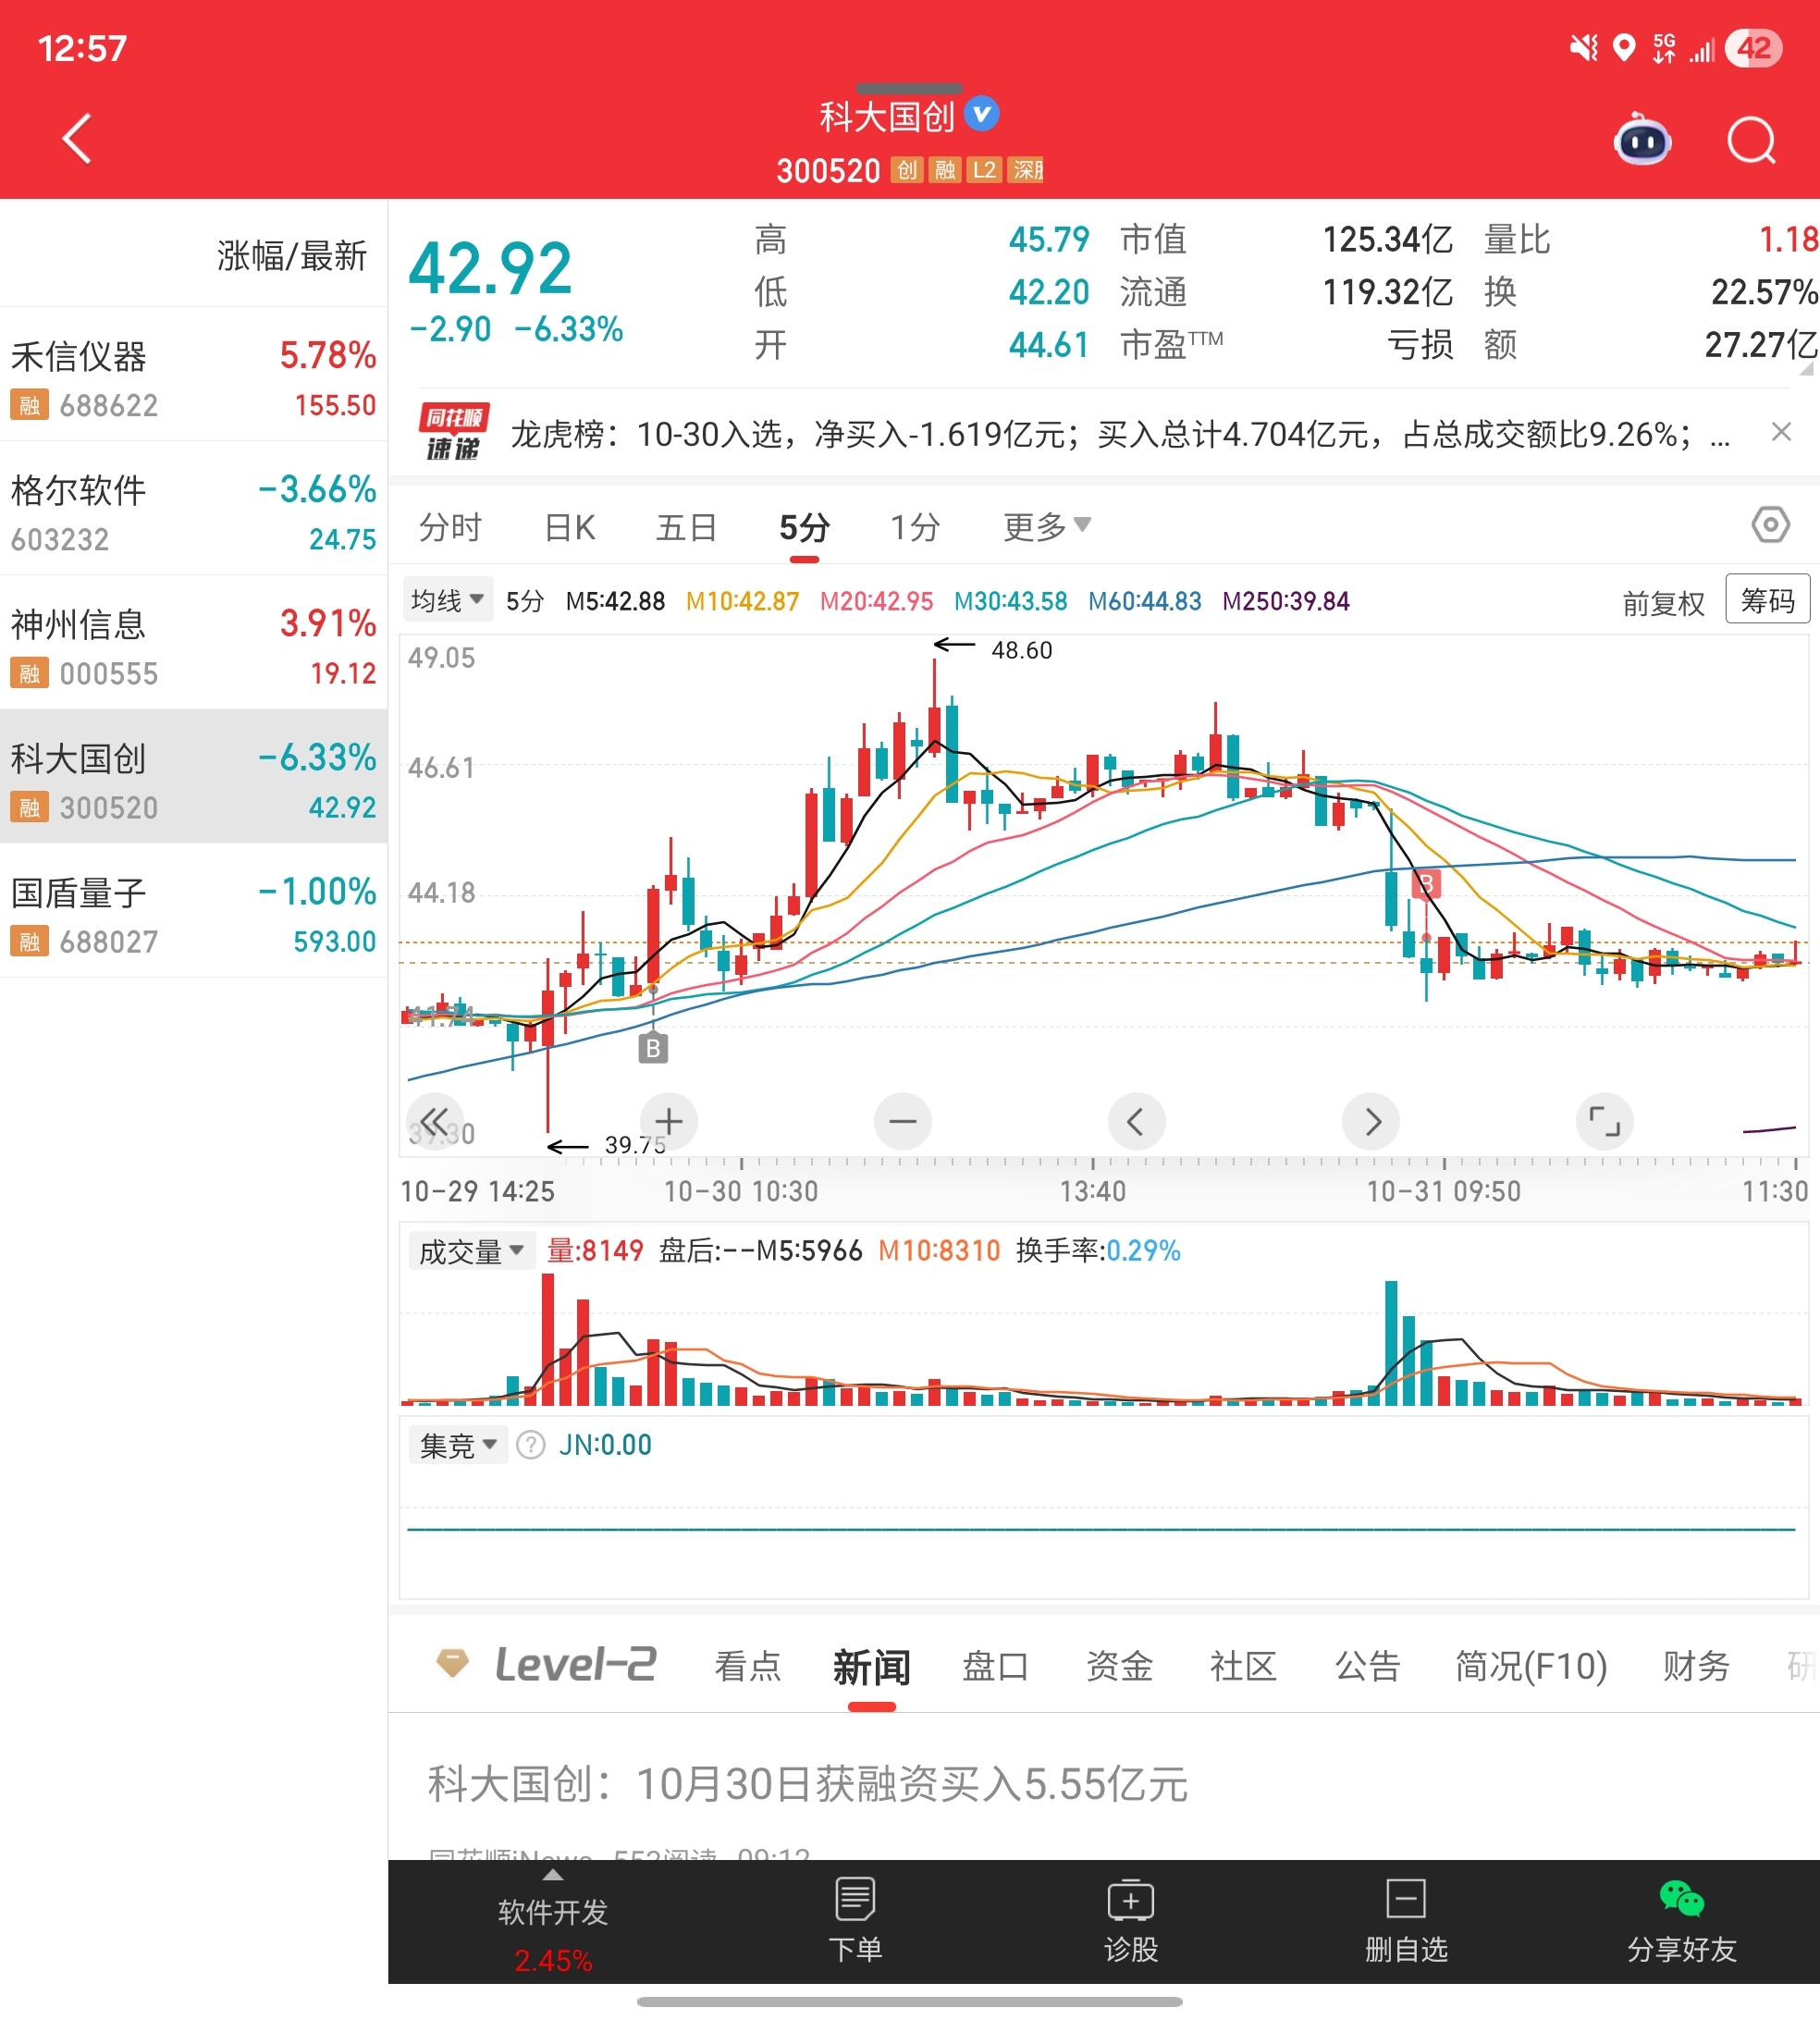Click the zoom-in plus chart button
Image resolution: width=1820 pixels, height=2020 pixels.
tap(668, 1121)
